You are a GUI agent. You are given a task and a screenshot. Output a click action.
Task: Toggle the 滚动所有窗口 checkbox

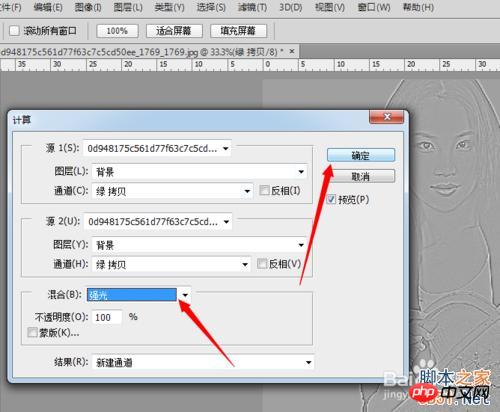[14, 31]
